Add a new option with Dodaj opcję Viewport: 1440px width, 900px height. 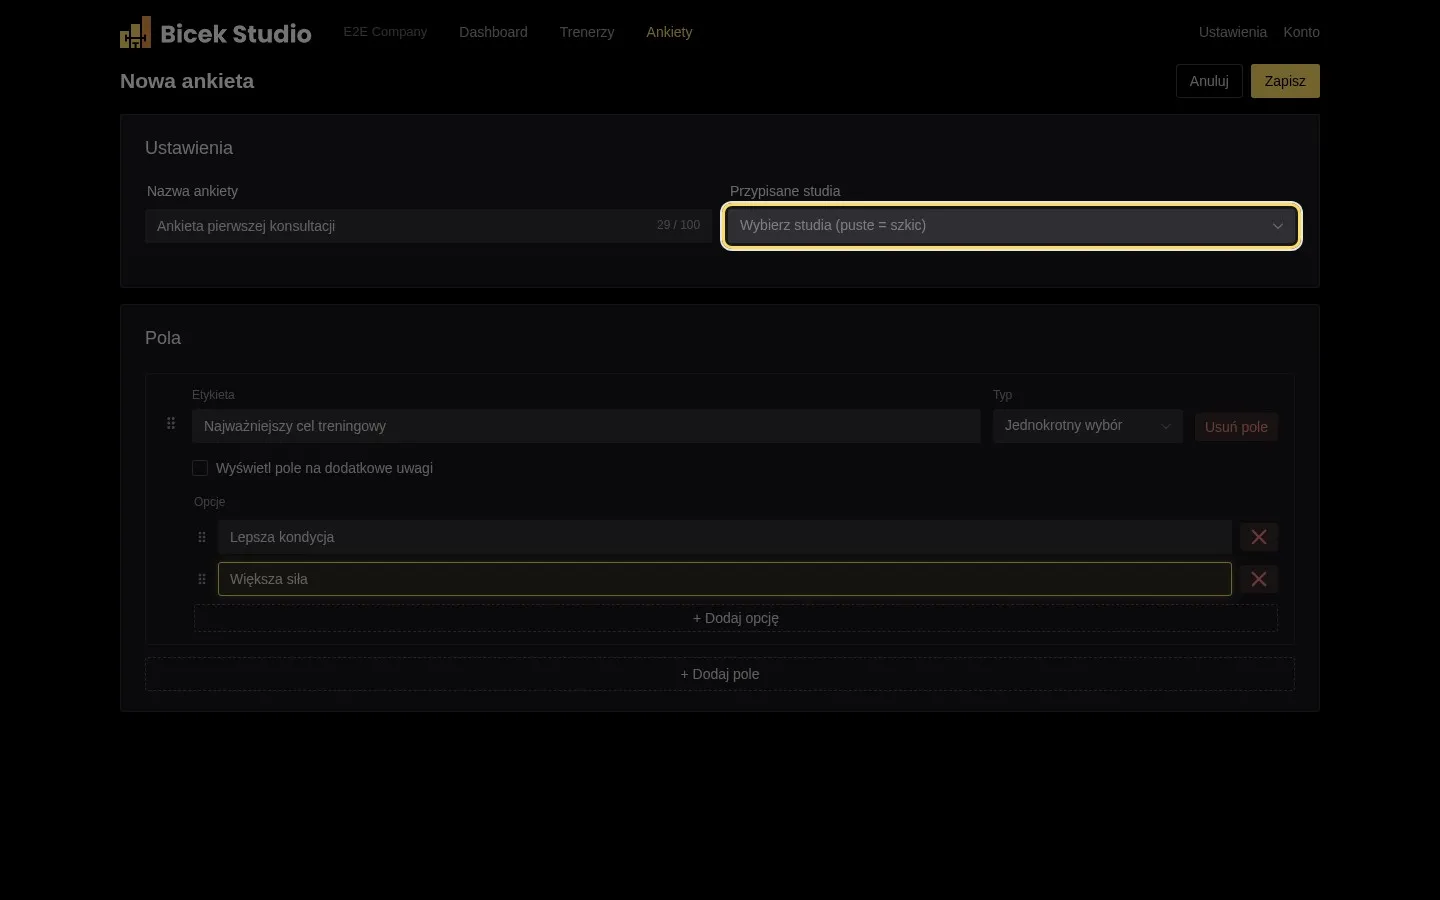(736, 618)
